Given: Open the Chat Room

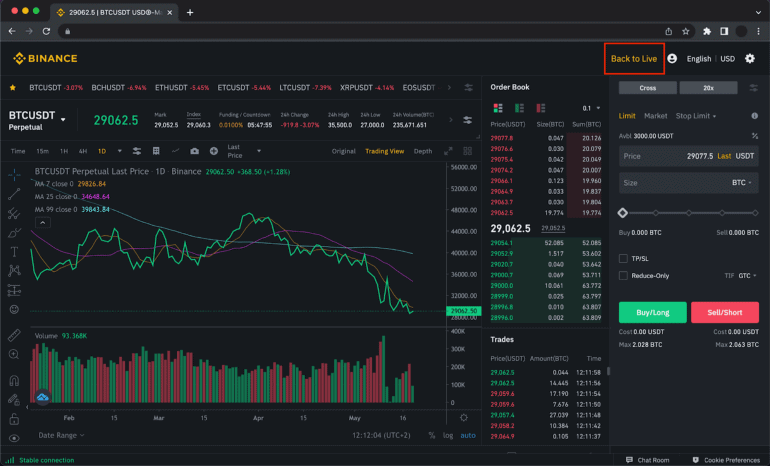Looking at the screenshot, I should pos(648,460).
